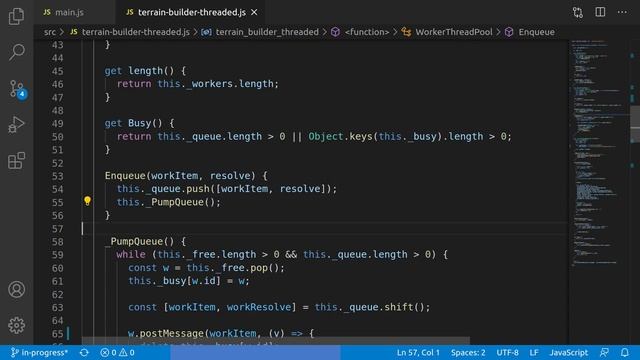Open changes compare icon in editor toolbar

(578, 12)
